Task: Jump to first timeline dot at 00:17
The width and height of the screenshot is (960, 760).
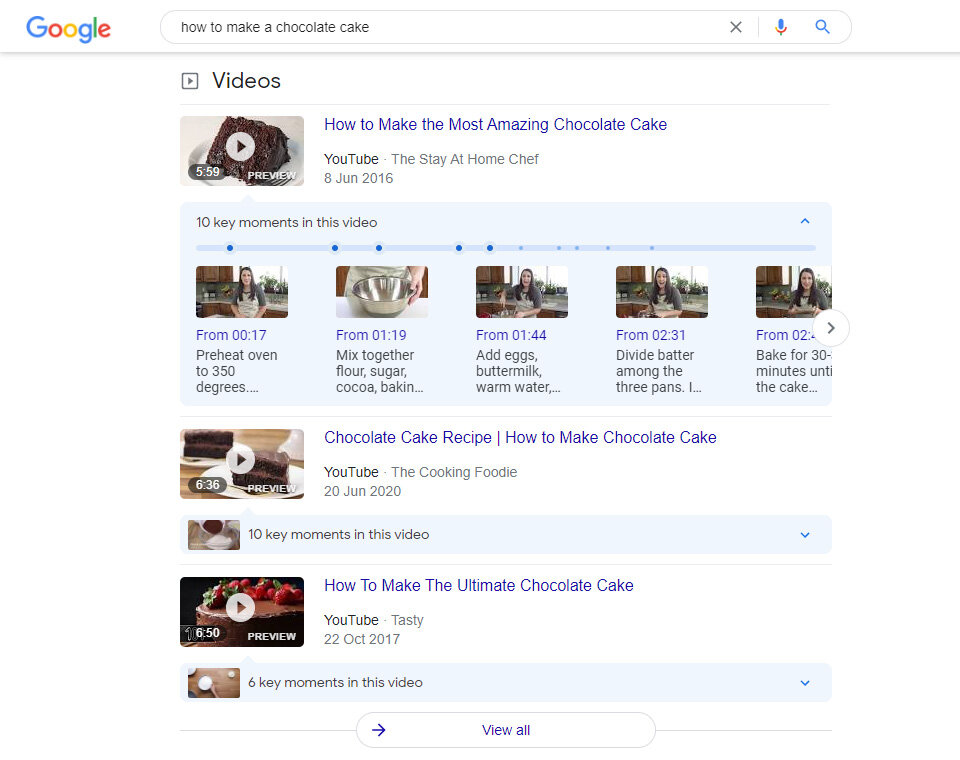Action: pos(230,248)
